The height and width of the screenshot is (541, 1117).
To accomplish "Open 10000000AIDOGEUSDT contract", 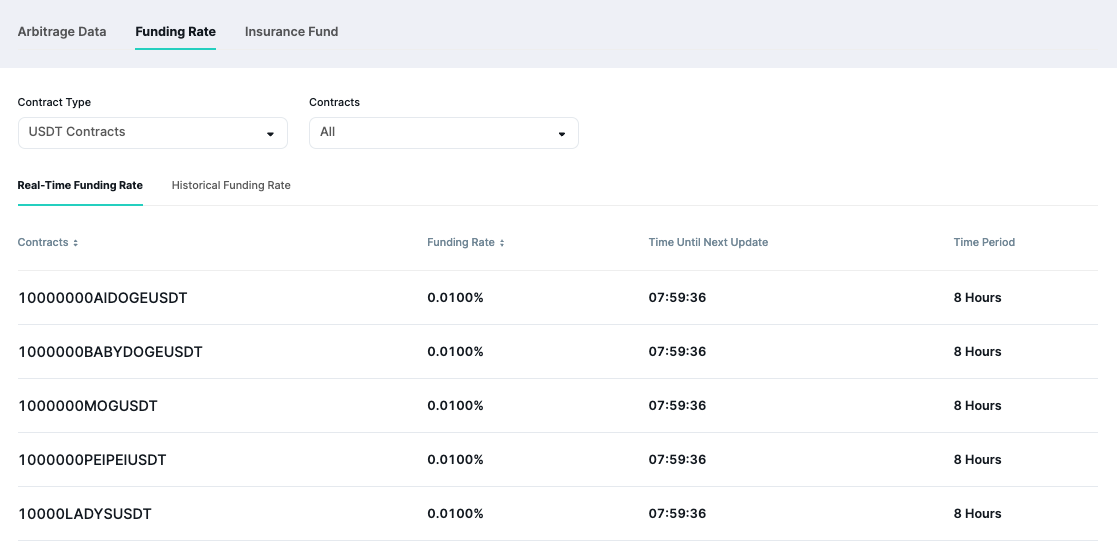I will (103, 298).
